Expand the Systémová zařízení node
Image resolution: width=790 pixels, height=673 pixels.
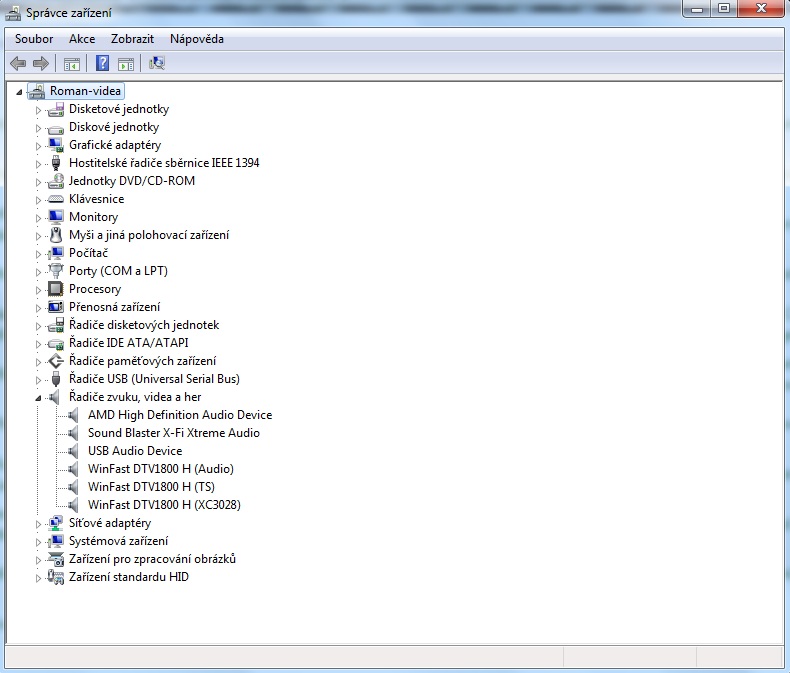click(x=38, y=542)
